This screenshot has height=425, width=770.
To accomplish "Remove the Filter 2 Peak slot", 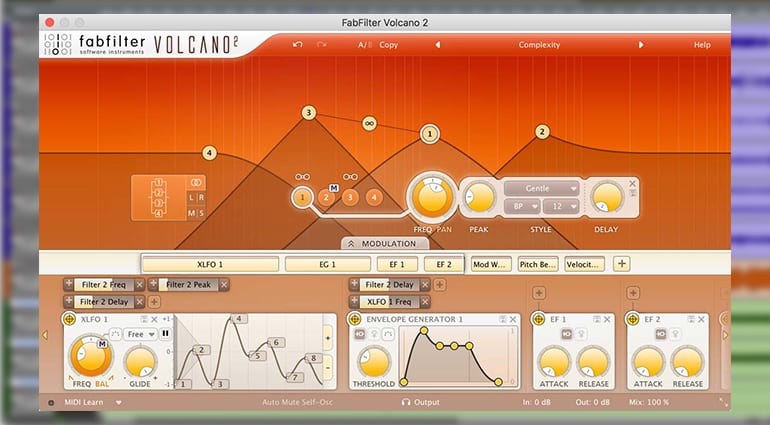I will point(224,284).
